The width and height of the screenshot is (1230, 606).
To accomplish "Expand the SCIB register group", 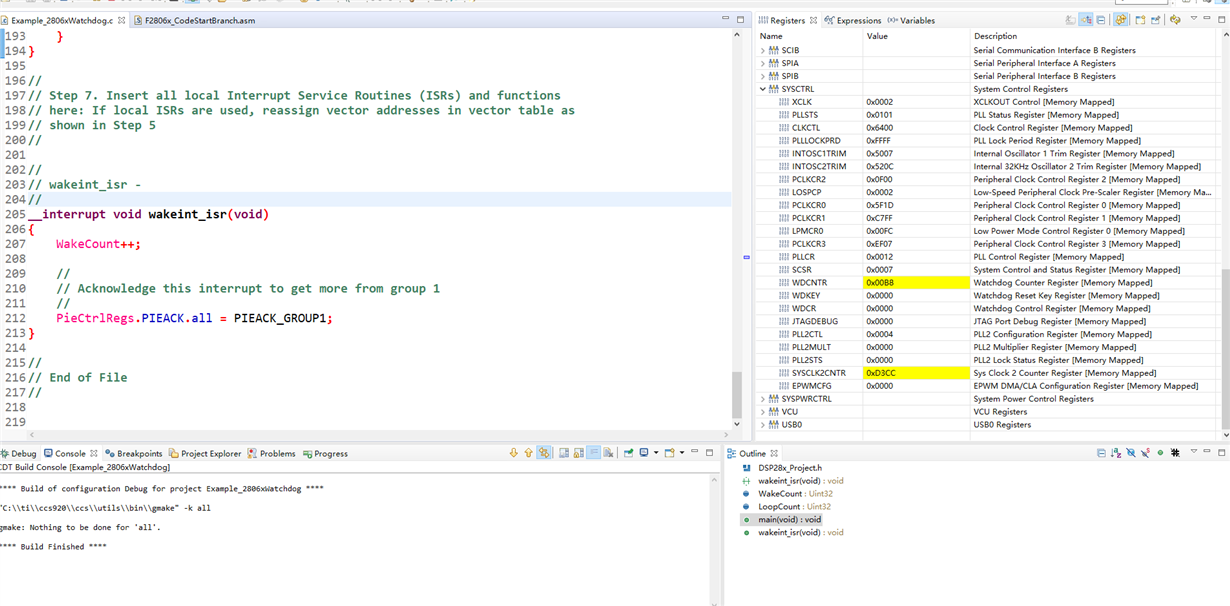I will click(x=763, y=50).
